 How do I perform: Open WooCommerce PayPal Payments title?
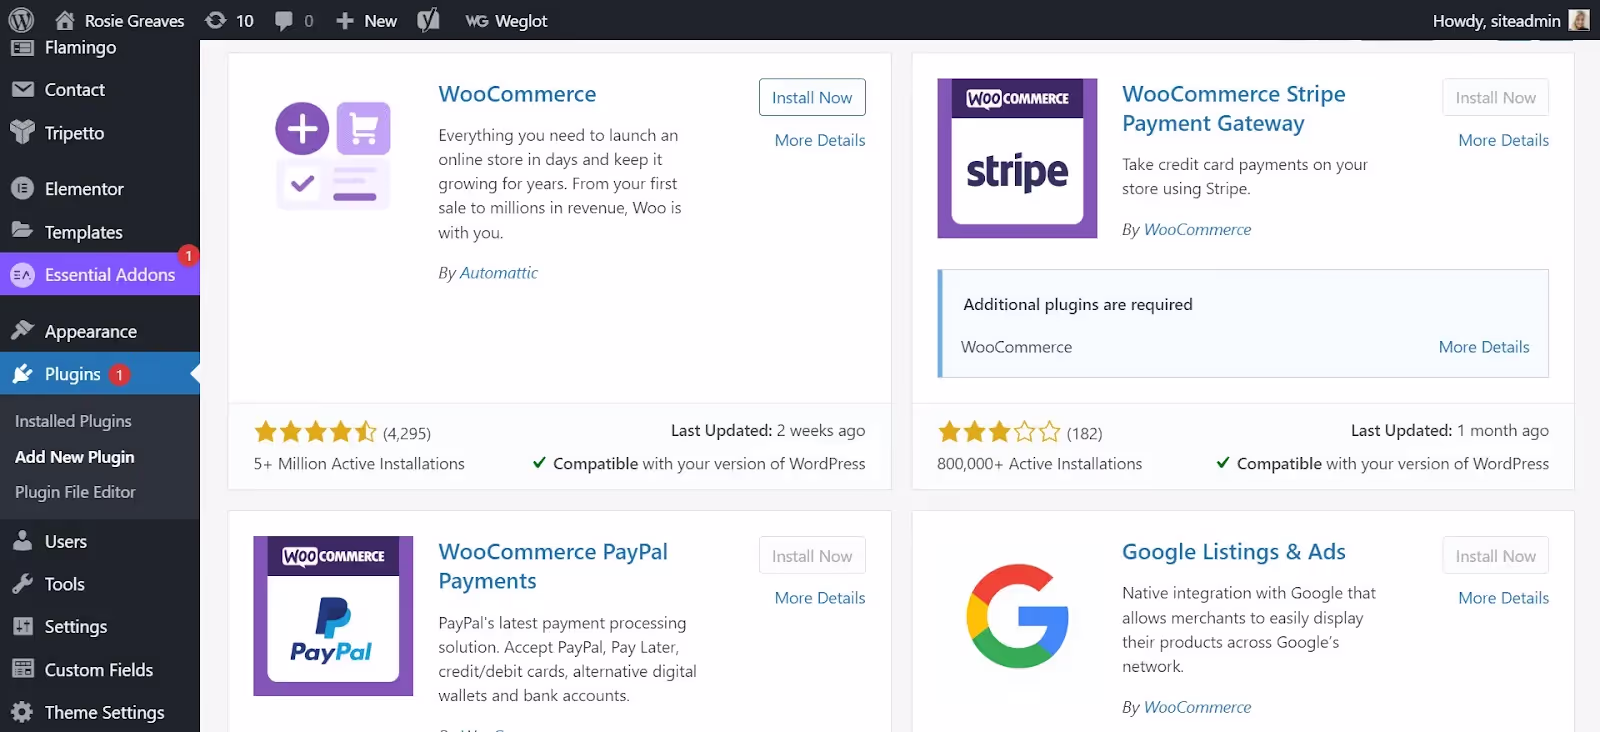pos(553,566)
